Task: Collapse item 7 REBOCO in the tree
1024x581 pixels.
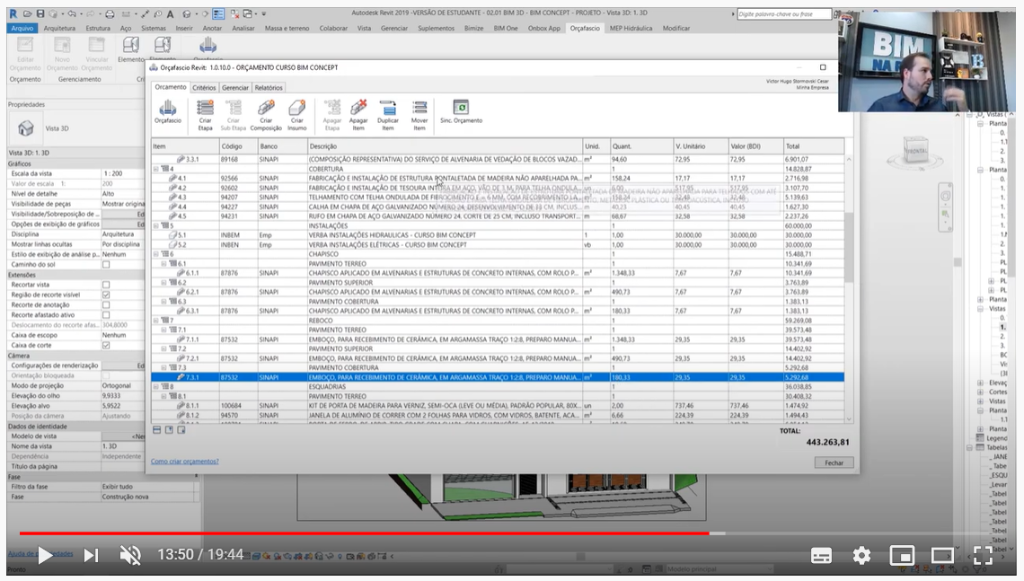Action: pyautogui.click(x=156, y=321)
